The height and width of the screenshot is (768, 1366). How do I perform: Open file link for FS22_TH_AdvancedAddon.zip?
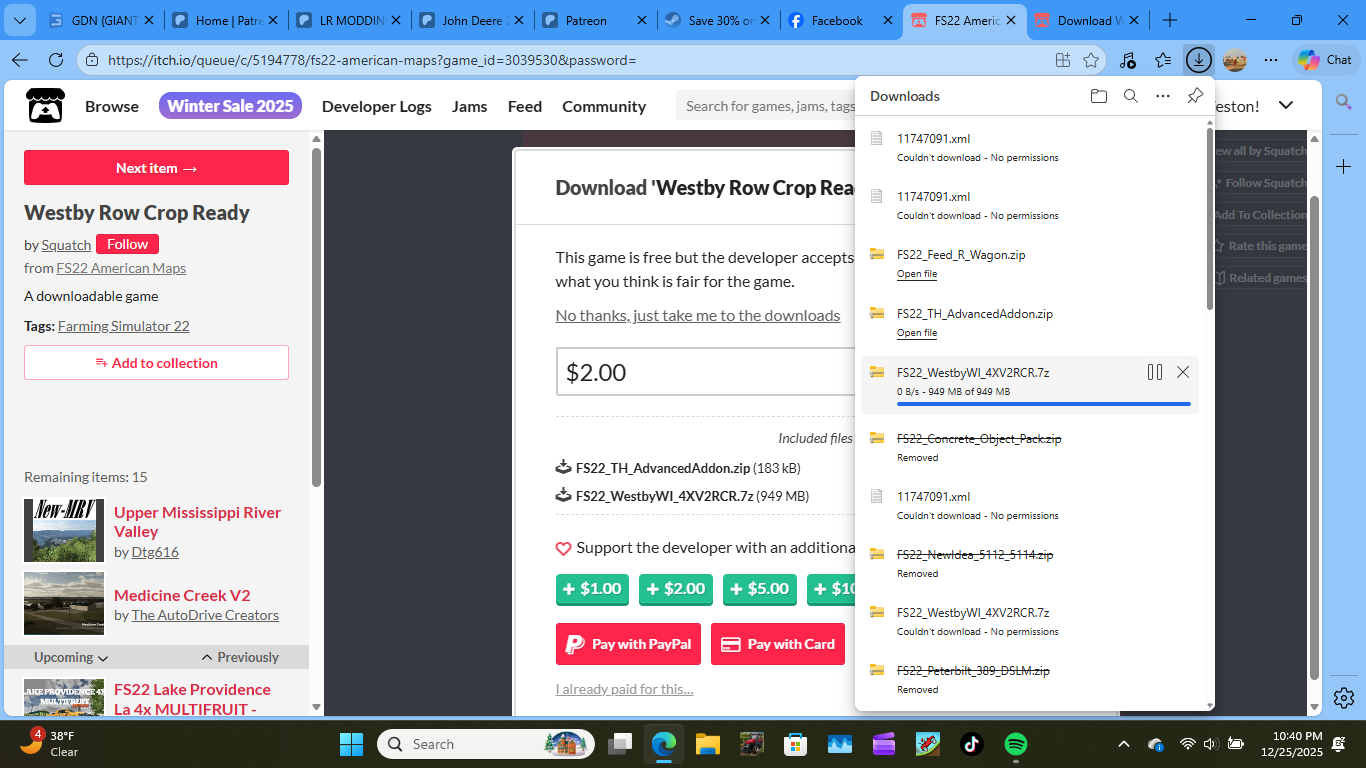(917, 333)
